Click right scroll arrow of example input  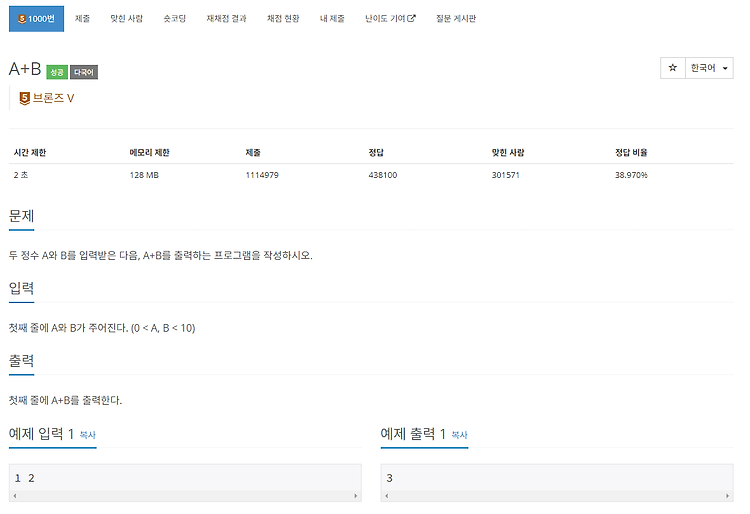pos(355,496)
